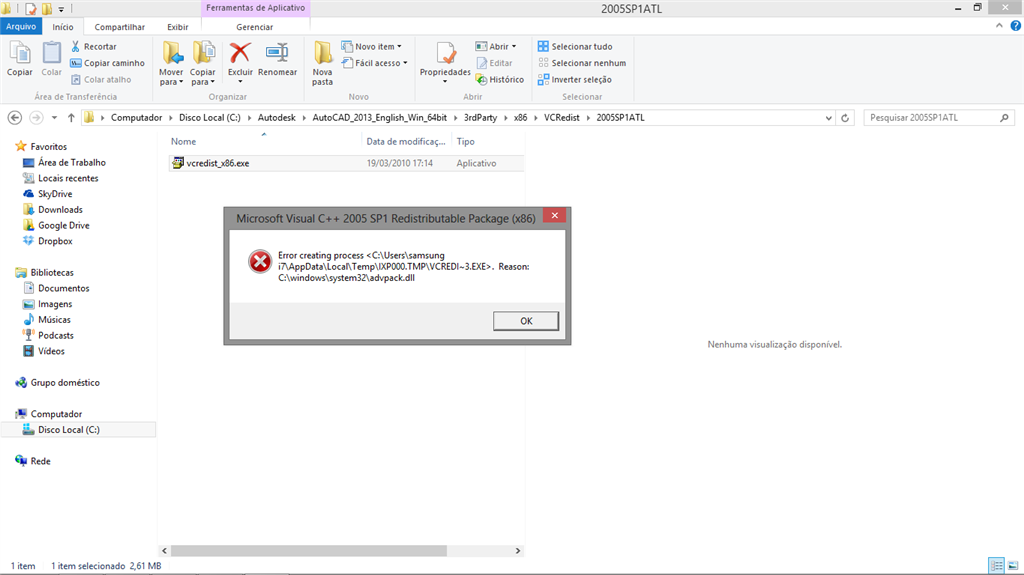
Task: Open the Fácil acesso dropdown
Action: 375,63
